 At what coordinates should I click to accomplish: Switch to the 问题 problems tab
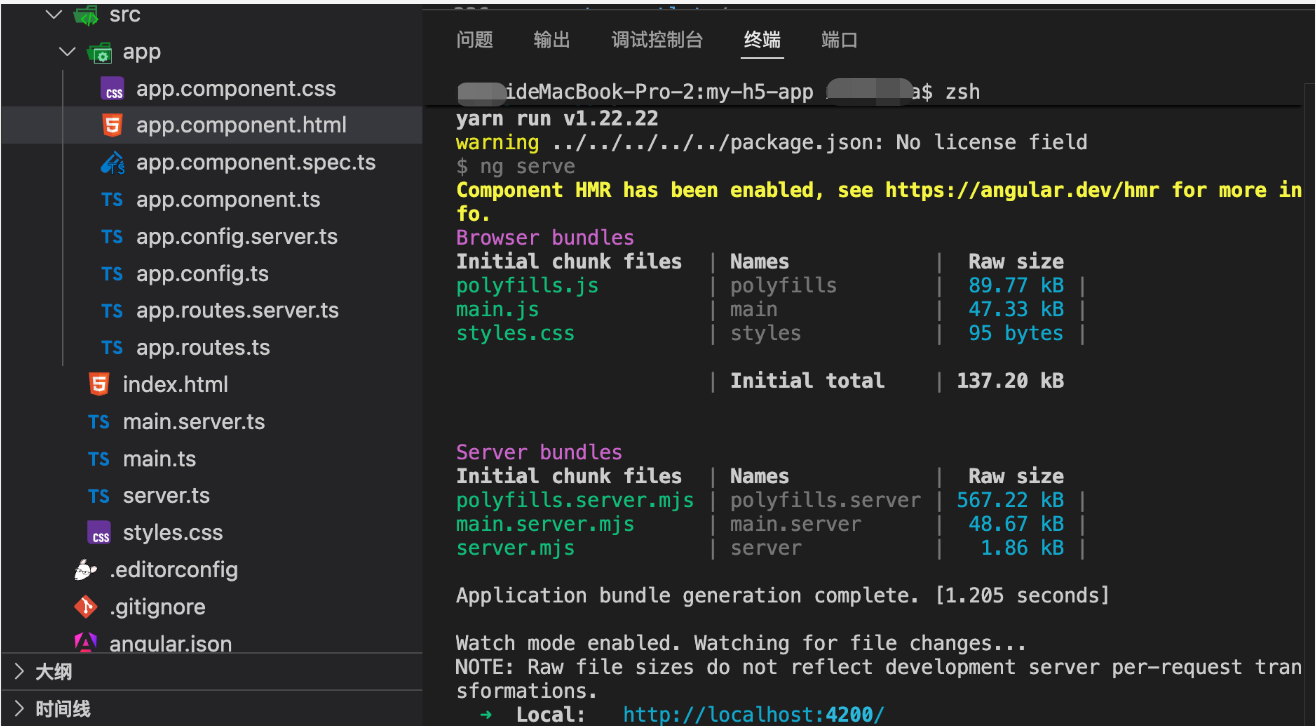(474, 40)
